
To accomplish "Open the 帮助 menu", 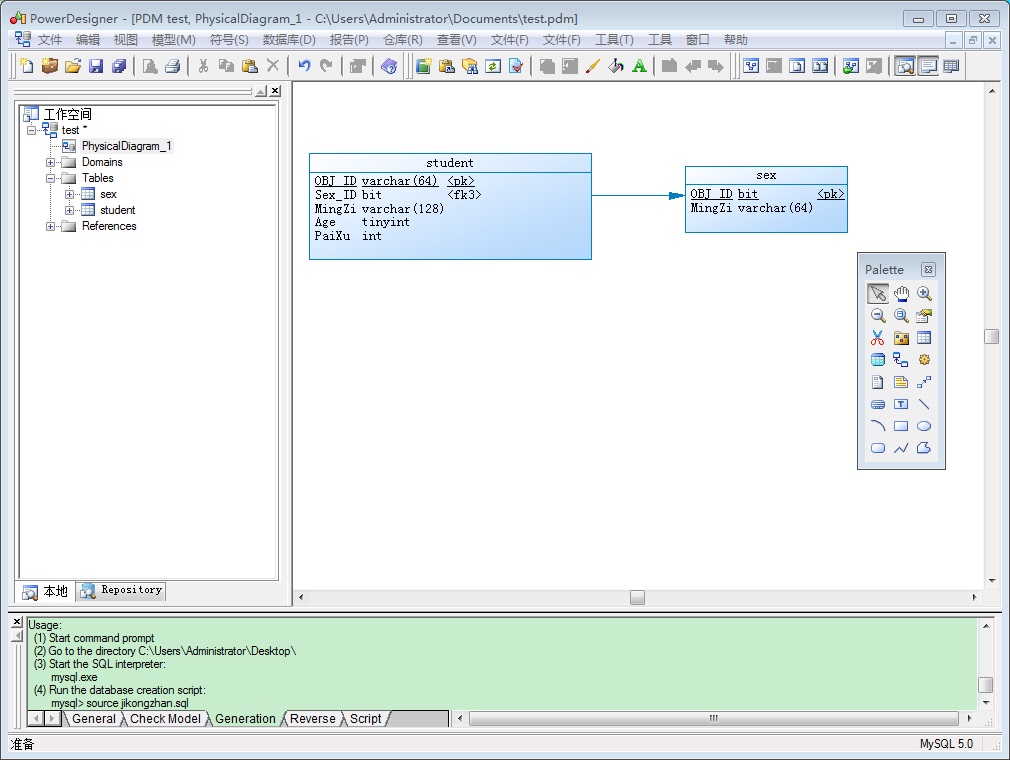I will 735,40.
